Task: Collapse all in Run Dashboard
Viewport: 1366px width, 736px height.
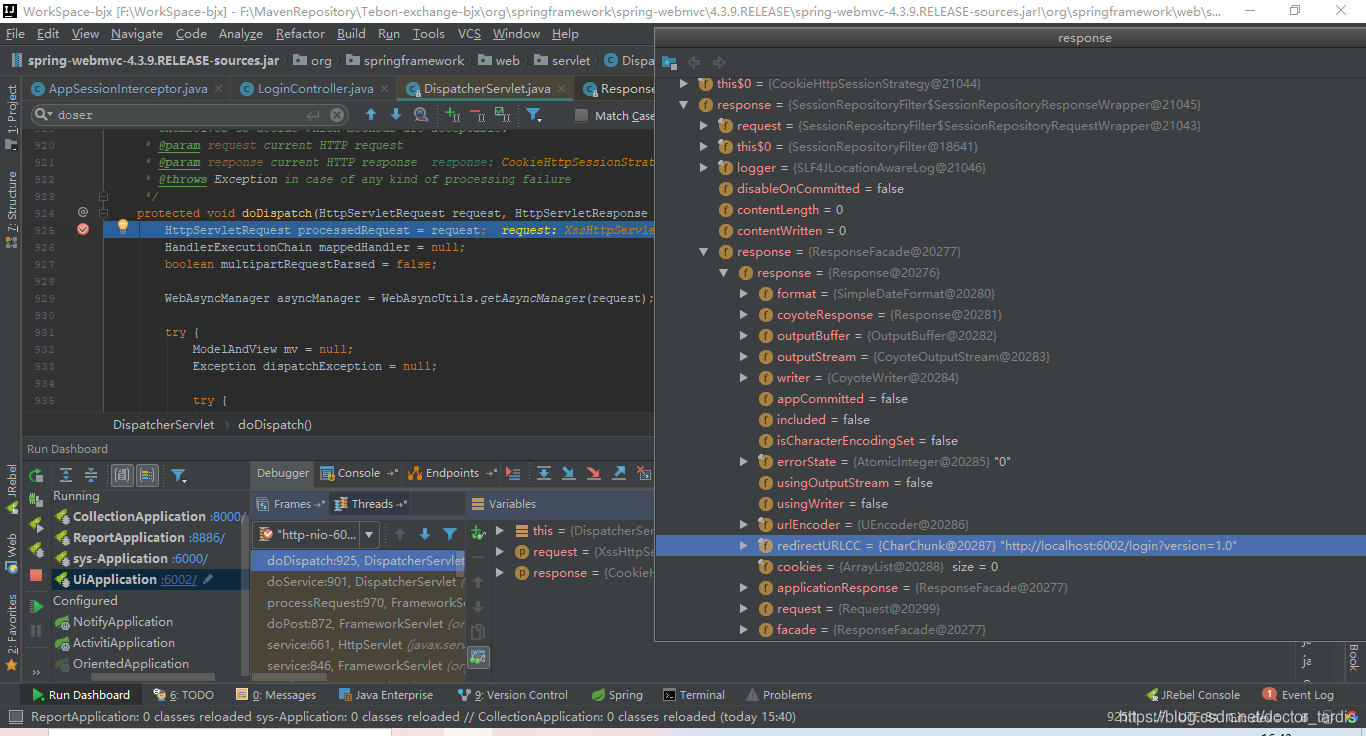Action: pos(91,475)
